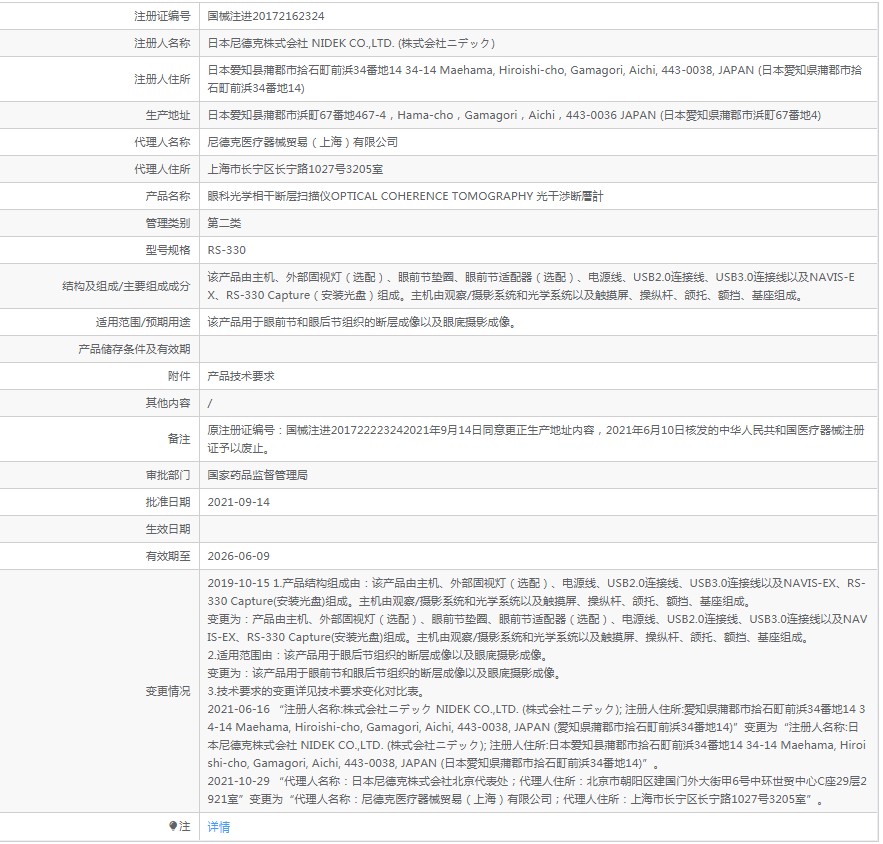Select 尼德克医疗器械贸易（上海）有限公司 in 代理人名称 row
Screen dimensions: 883x844
pyautogui.click(x=302, y=142)
